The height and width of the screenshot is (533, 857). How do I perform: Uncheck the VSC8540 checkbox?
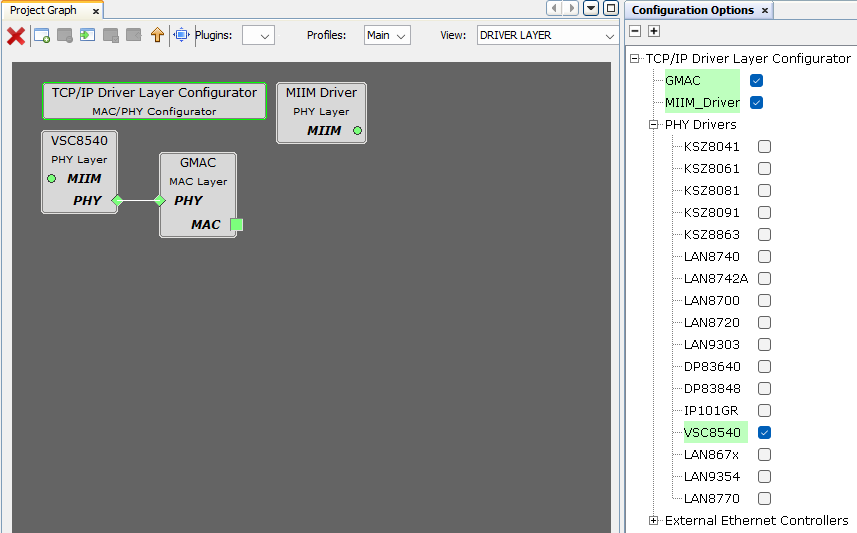tap(765, 432)
